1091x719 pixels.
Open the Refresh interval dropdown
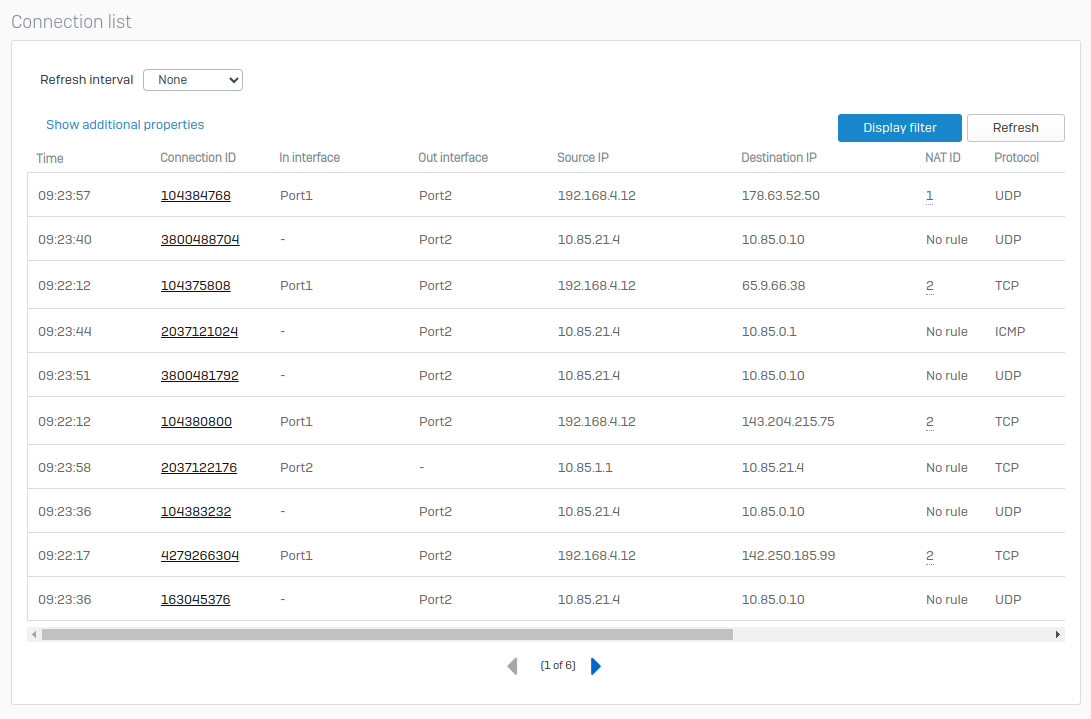192,80
